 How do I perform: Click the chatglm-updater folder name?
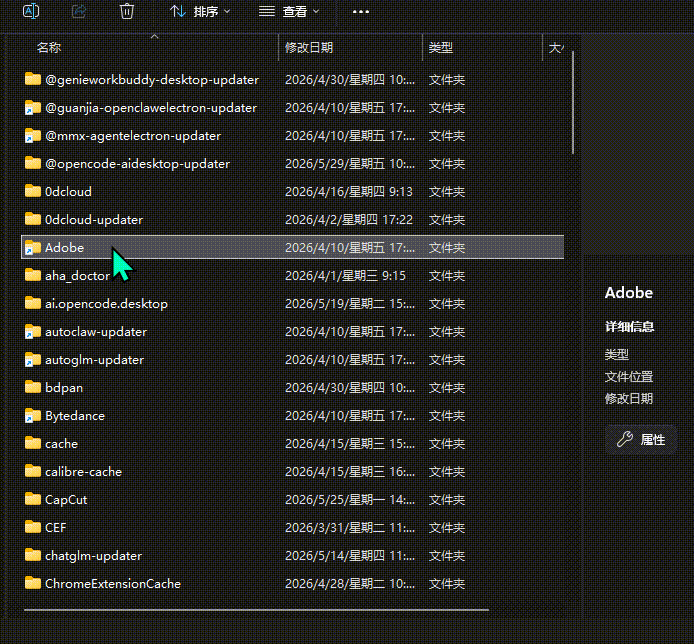tap(93, 555)
